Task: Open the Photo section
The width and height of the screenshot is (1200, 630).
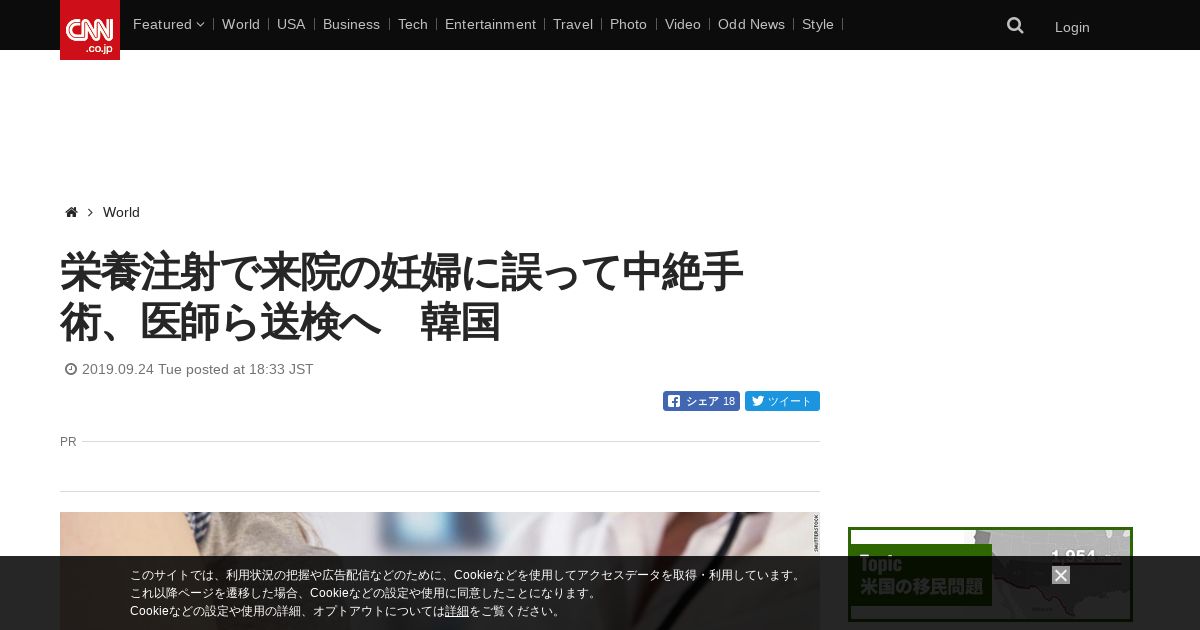Action: point(628,24)
